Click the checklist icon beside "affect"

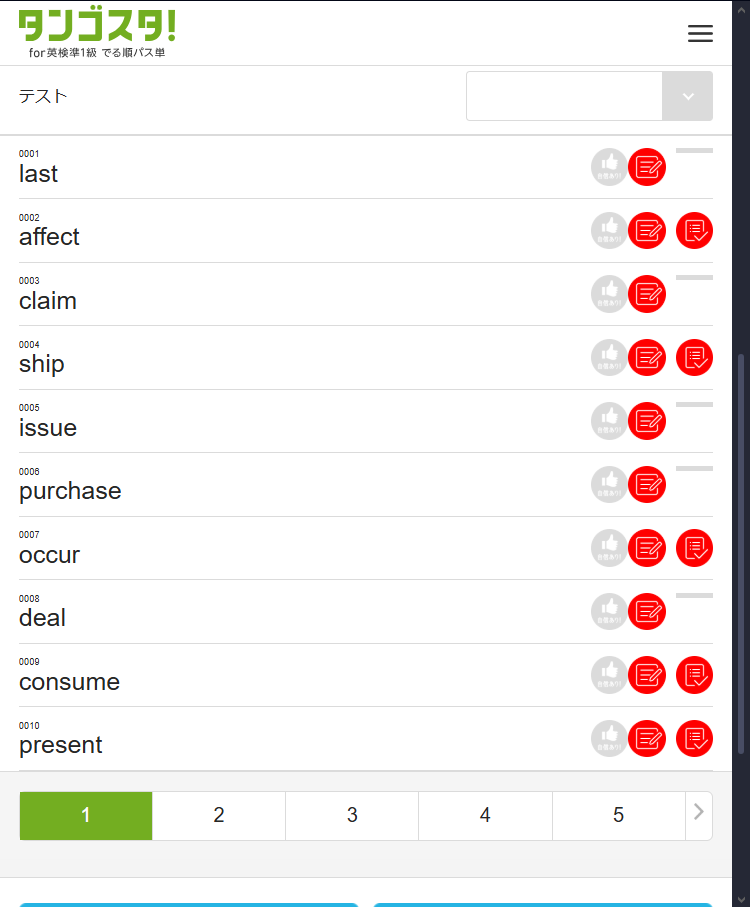click(x=694, y=231)
